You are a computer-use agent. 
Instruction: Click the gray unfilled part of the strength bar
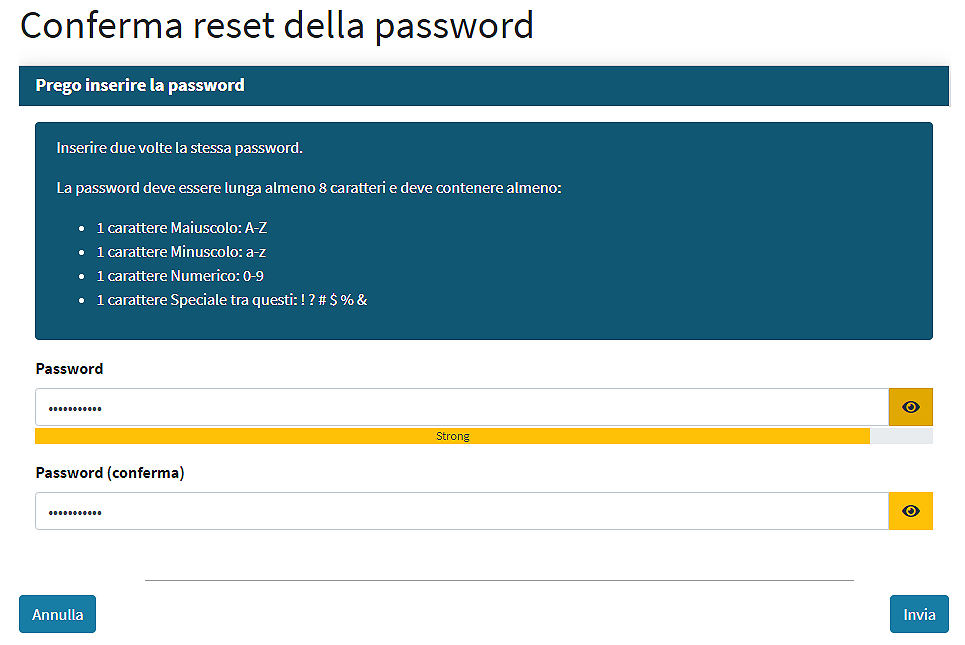tap(901, 436)
